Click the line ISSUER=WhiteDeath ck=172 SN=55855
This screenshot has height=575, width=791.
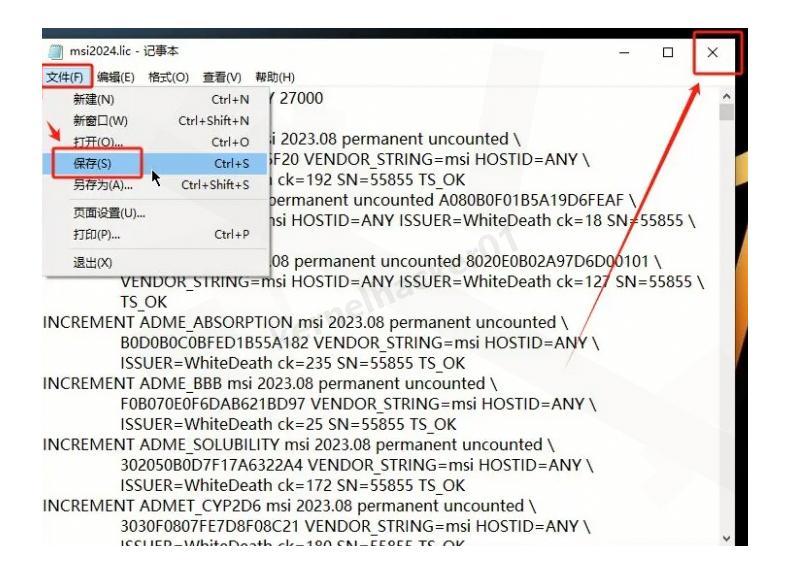point(293,485)
